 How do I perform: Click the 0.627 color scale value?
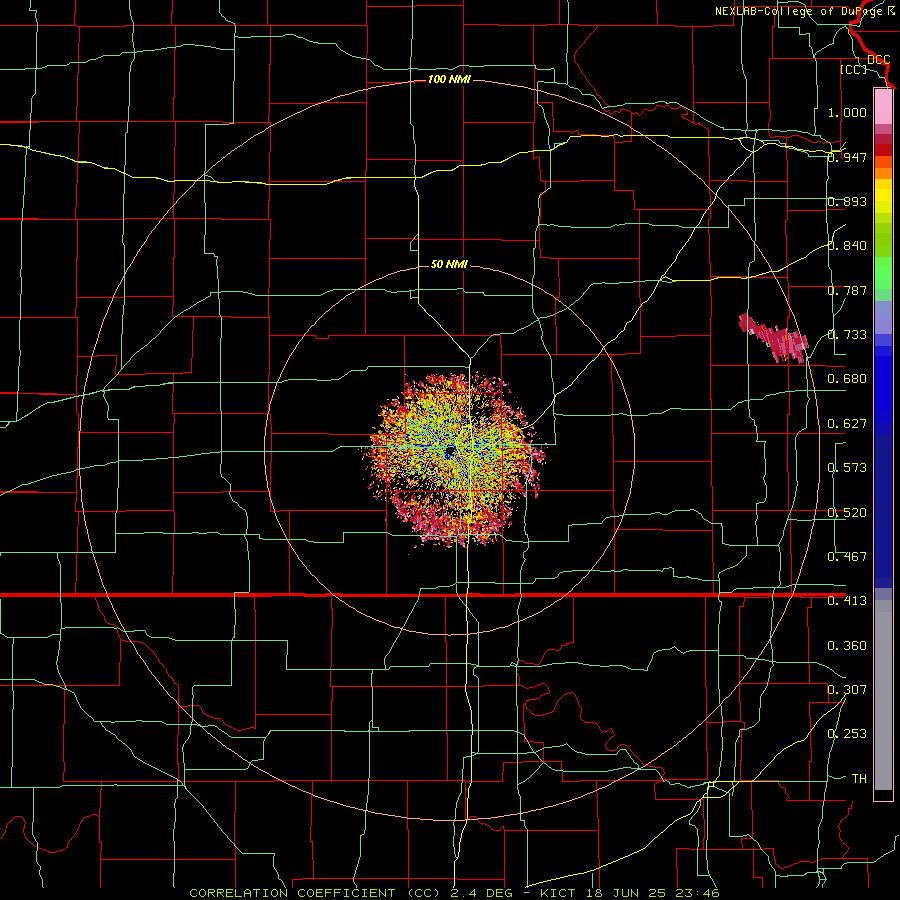click(847, 424)
